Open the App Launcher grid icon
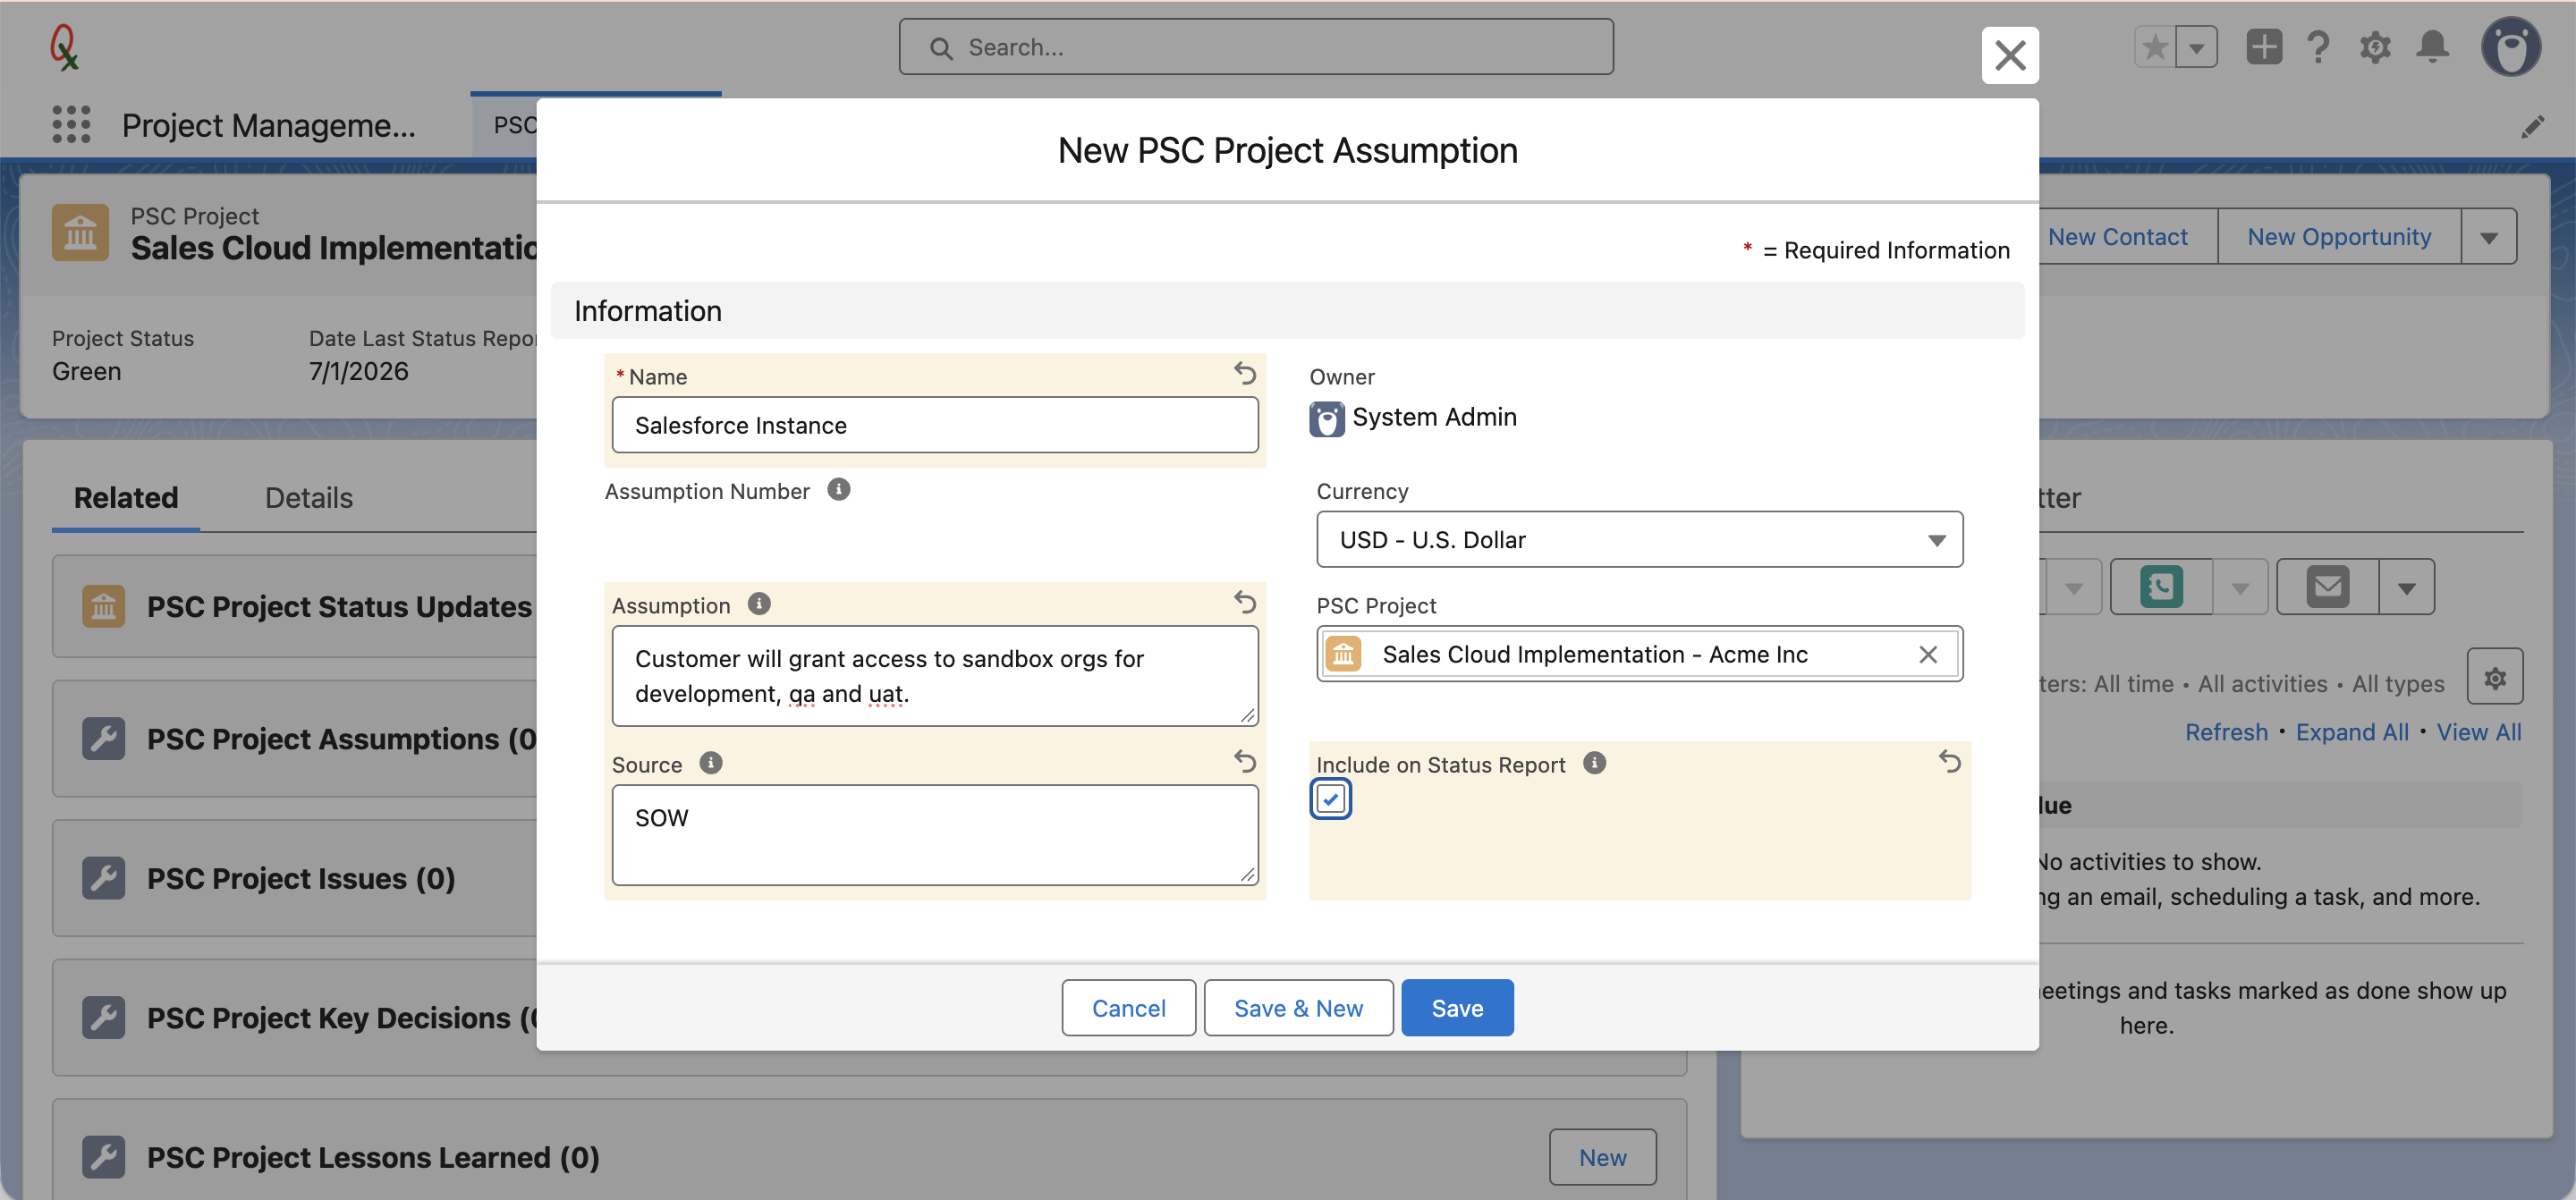 71,125
